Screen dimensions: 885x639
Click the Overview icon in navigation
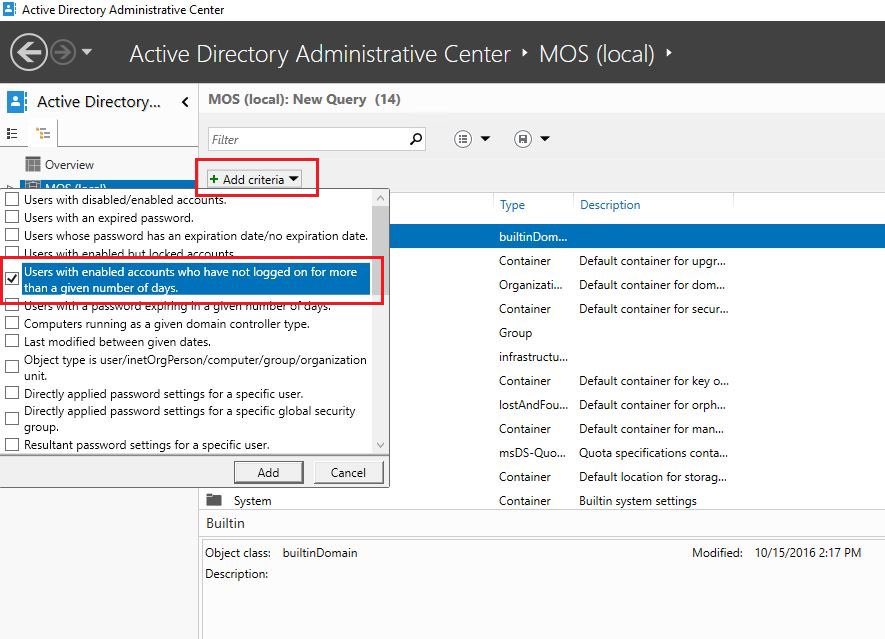pyautogui.click(x=33, y=164)
